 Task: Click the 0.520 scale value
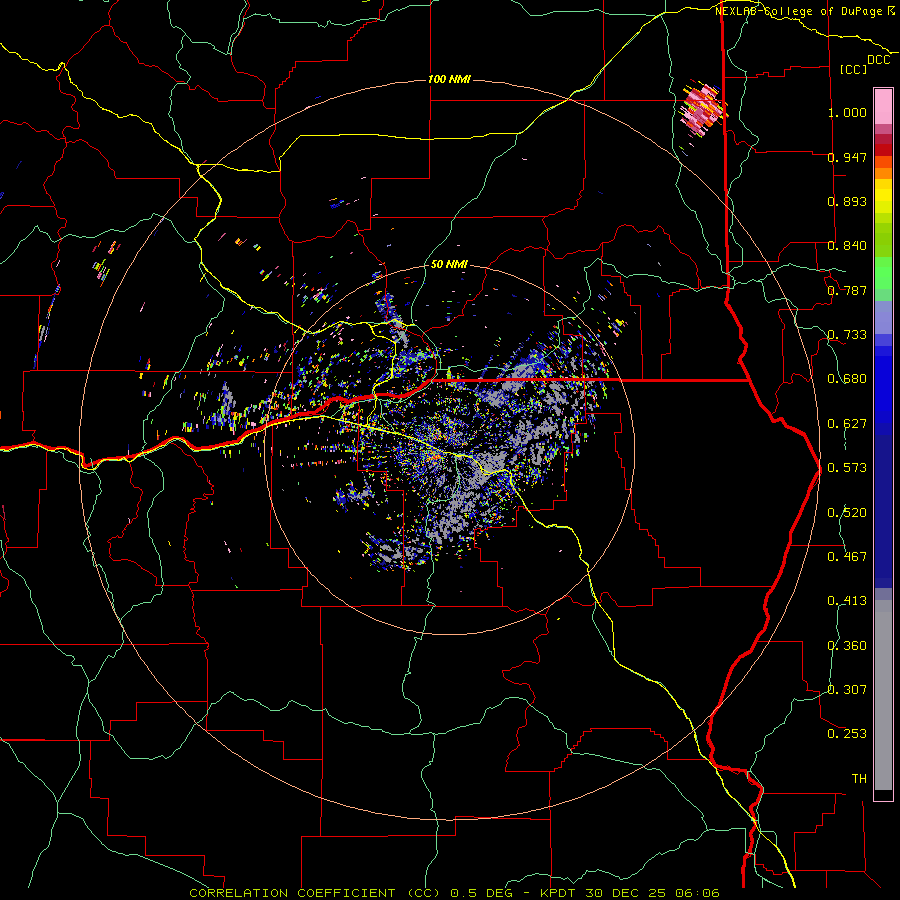pyautogui.click(x=847, y=513)
